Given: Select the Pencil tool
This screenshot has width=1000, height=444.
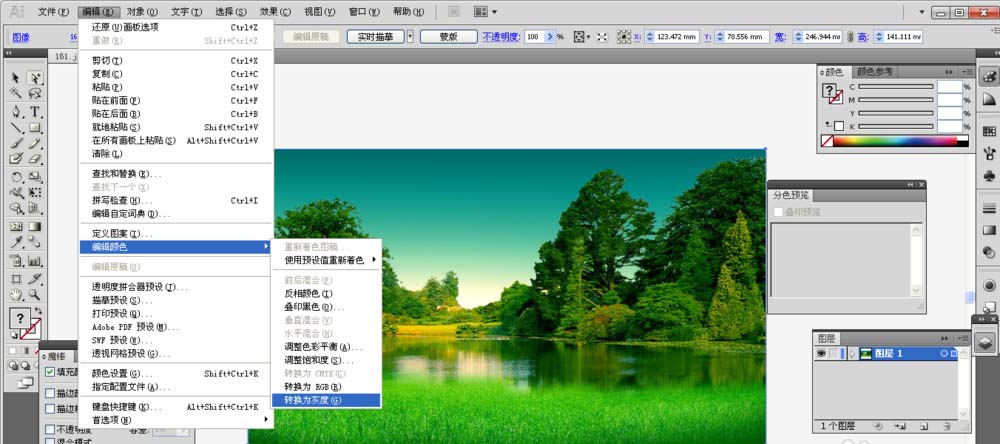Looking at the screenshot, I should click(35, 143).
